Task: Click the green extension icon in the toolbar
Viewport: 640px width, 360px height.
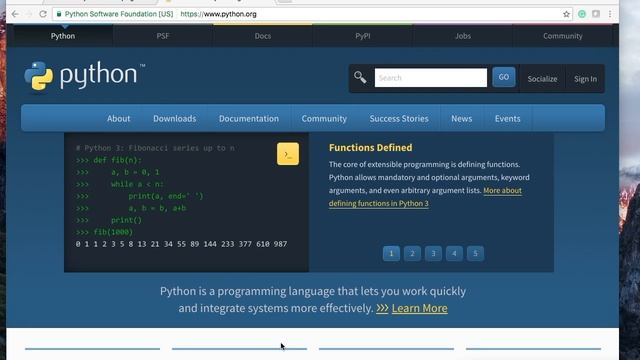Action: pos(582,14)
